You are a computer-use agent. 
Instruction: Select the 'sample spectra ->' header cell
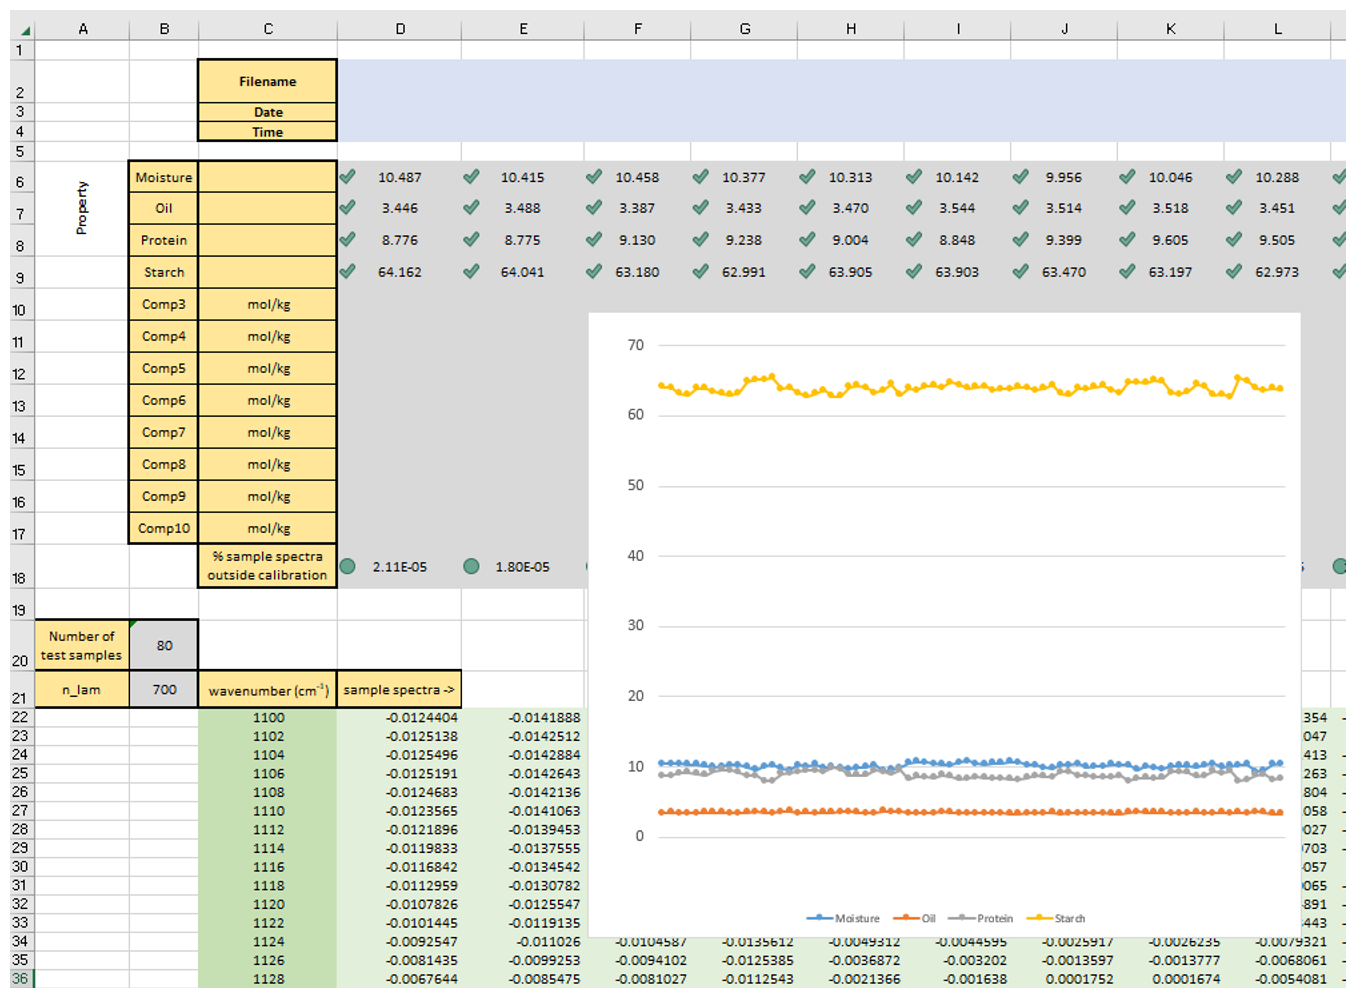tap(398, 689)
